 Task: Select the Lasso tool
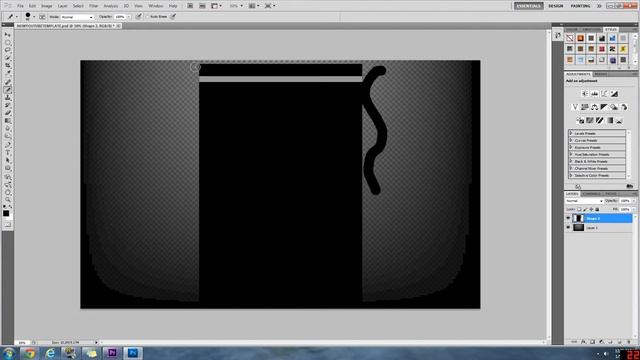tap(7, 50)
